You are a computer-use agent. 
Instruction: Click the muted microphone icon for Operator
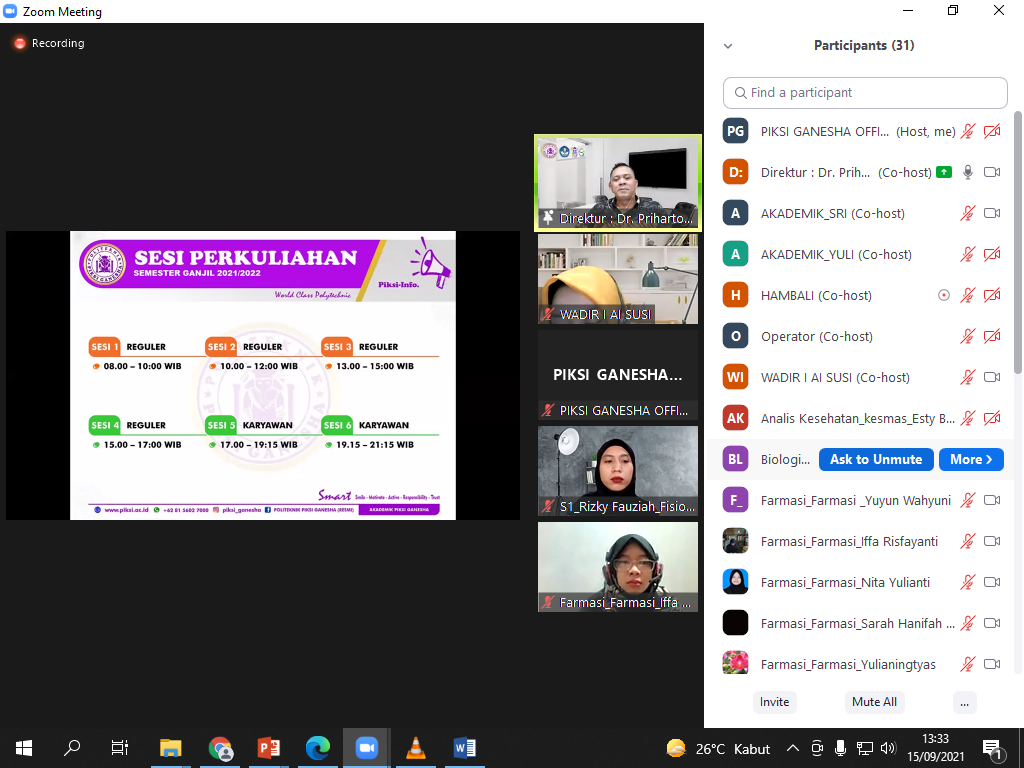968,336
